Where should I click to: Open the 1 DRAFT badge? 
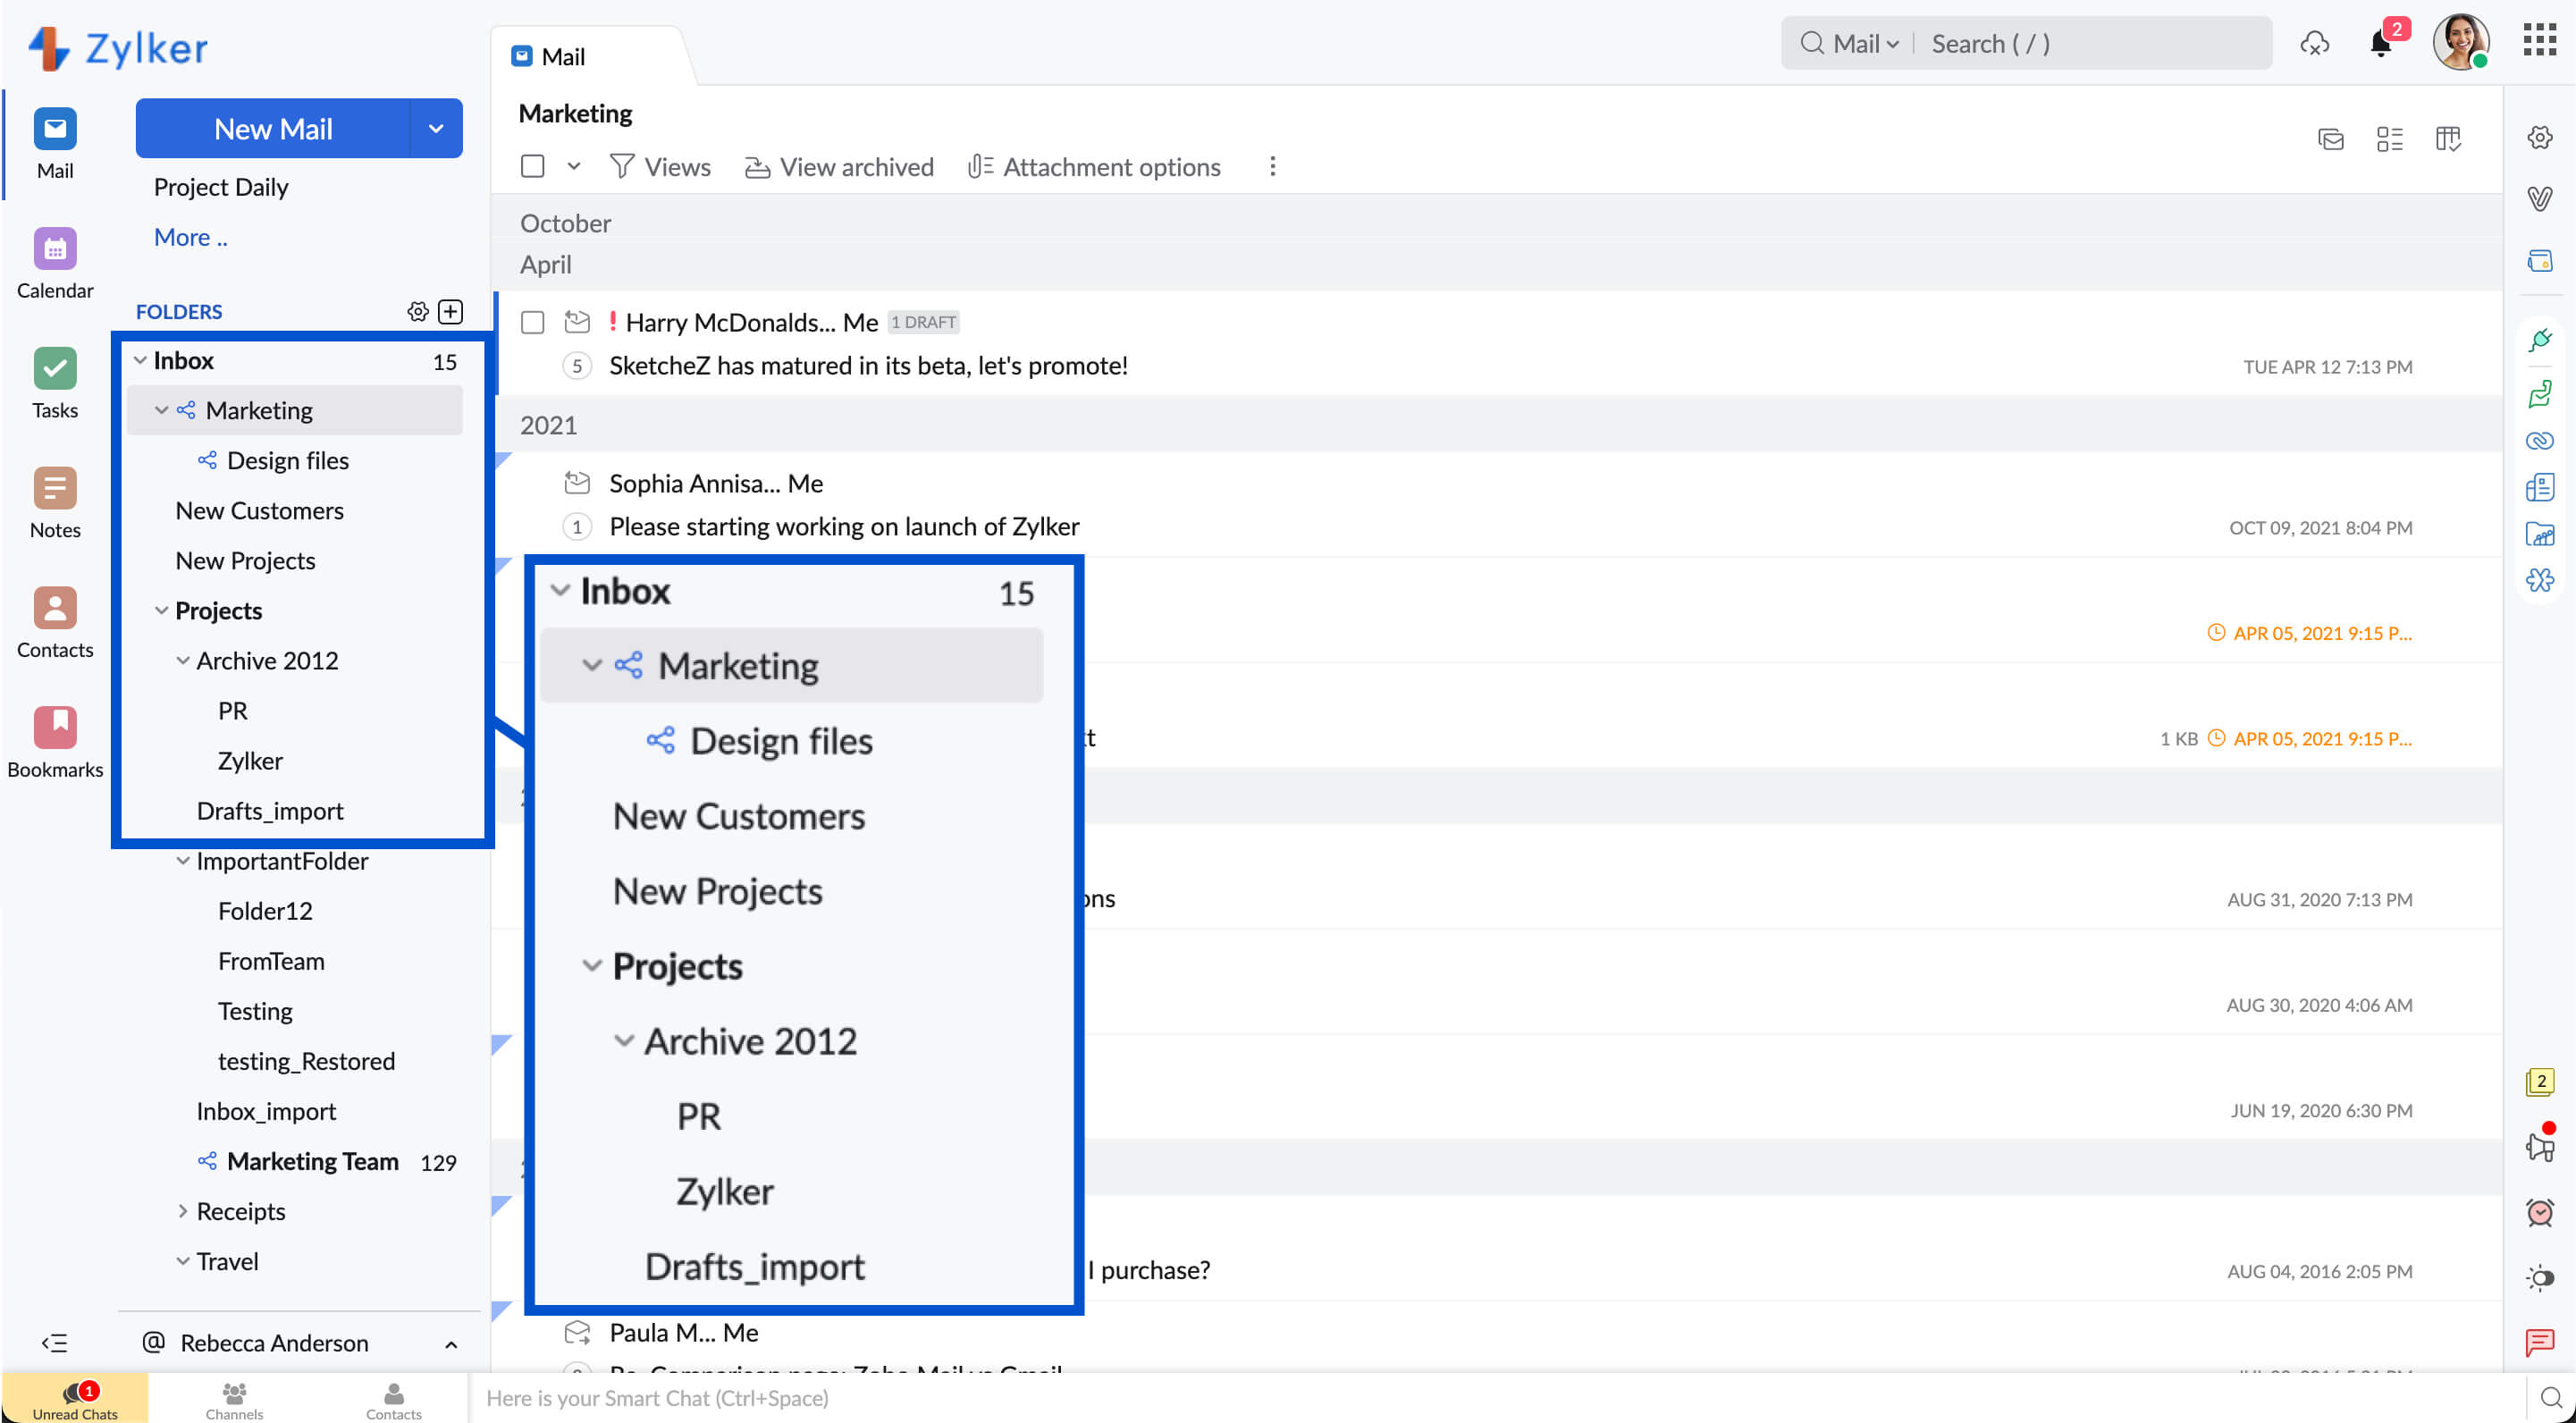coord(923,322)
